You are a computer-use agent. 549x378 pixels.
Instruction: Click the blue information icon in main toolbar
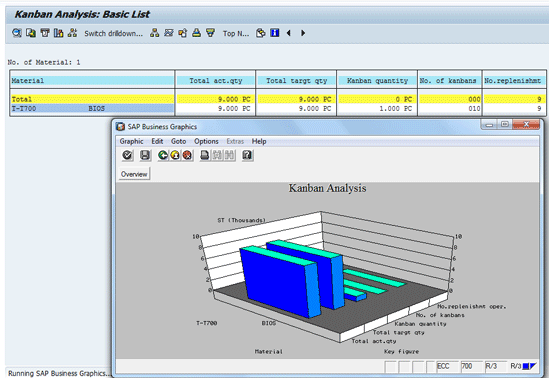275,33
